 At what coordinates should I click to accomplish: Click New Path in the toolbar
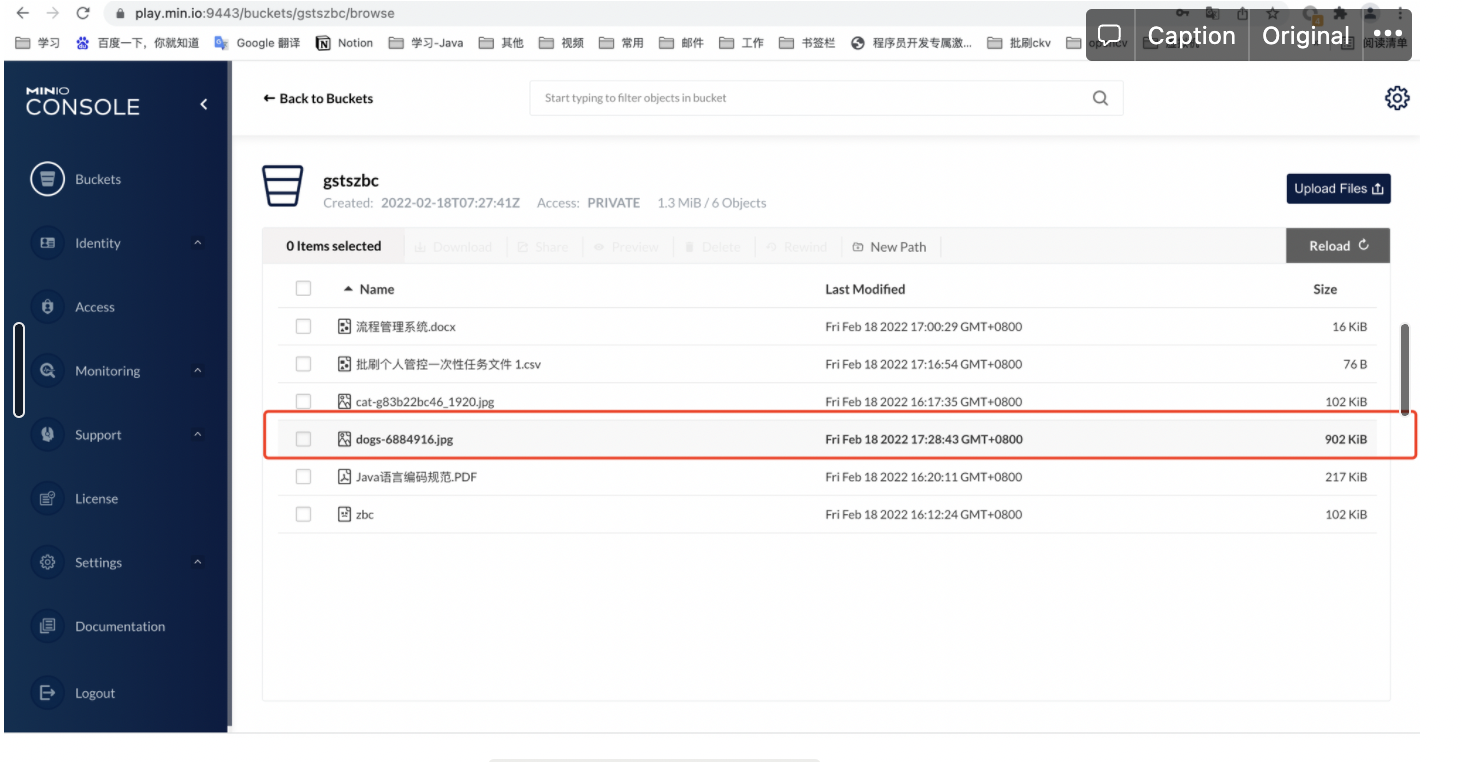[890, 247]
